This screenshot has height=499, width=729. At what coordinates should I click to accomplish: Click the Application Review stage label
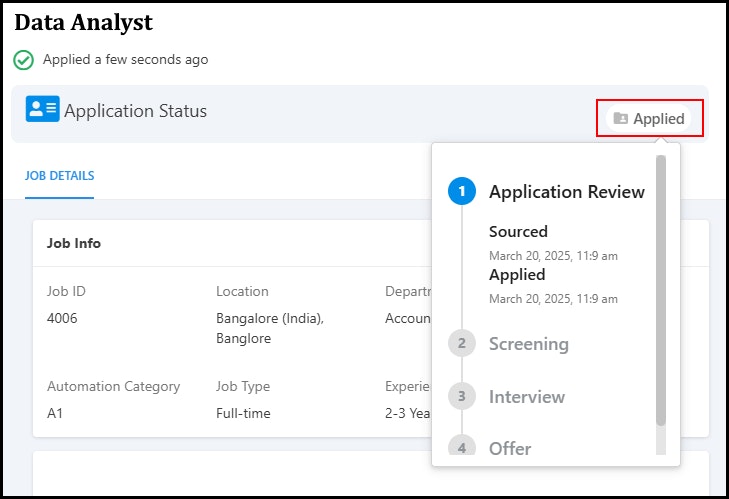coord(567,192)
